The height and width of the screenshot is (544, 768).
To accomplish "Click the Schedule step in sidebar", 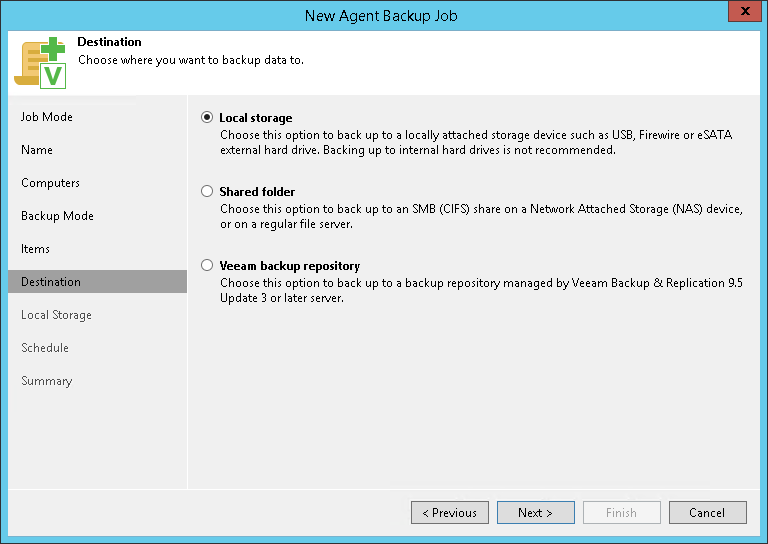I will (45, 348).
